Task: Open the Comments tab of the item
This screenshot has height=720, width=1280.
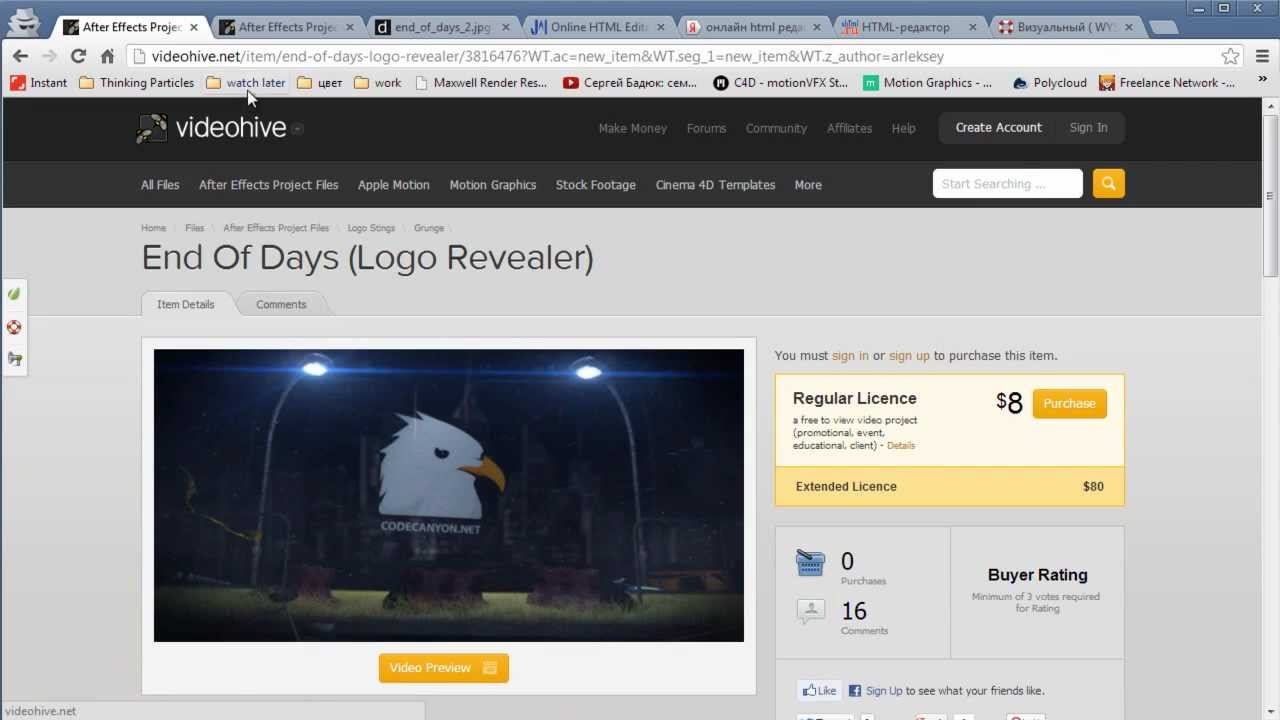Action: coord(281,304)
